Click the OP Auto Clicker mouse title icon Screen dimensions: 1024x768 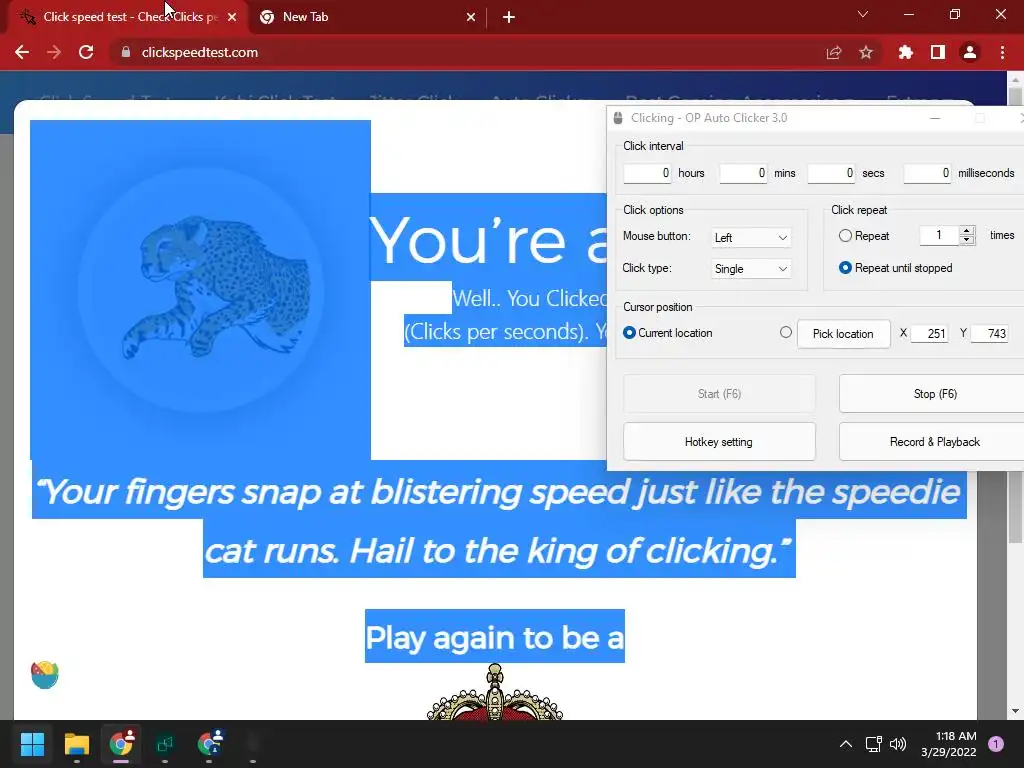point(618,118)
